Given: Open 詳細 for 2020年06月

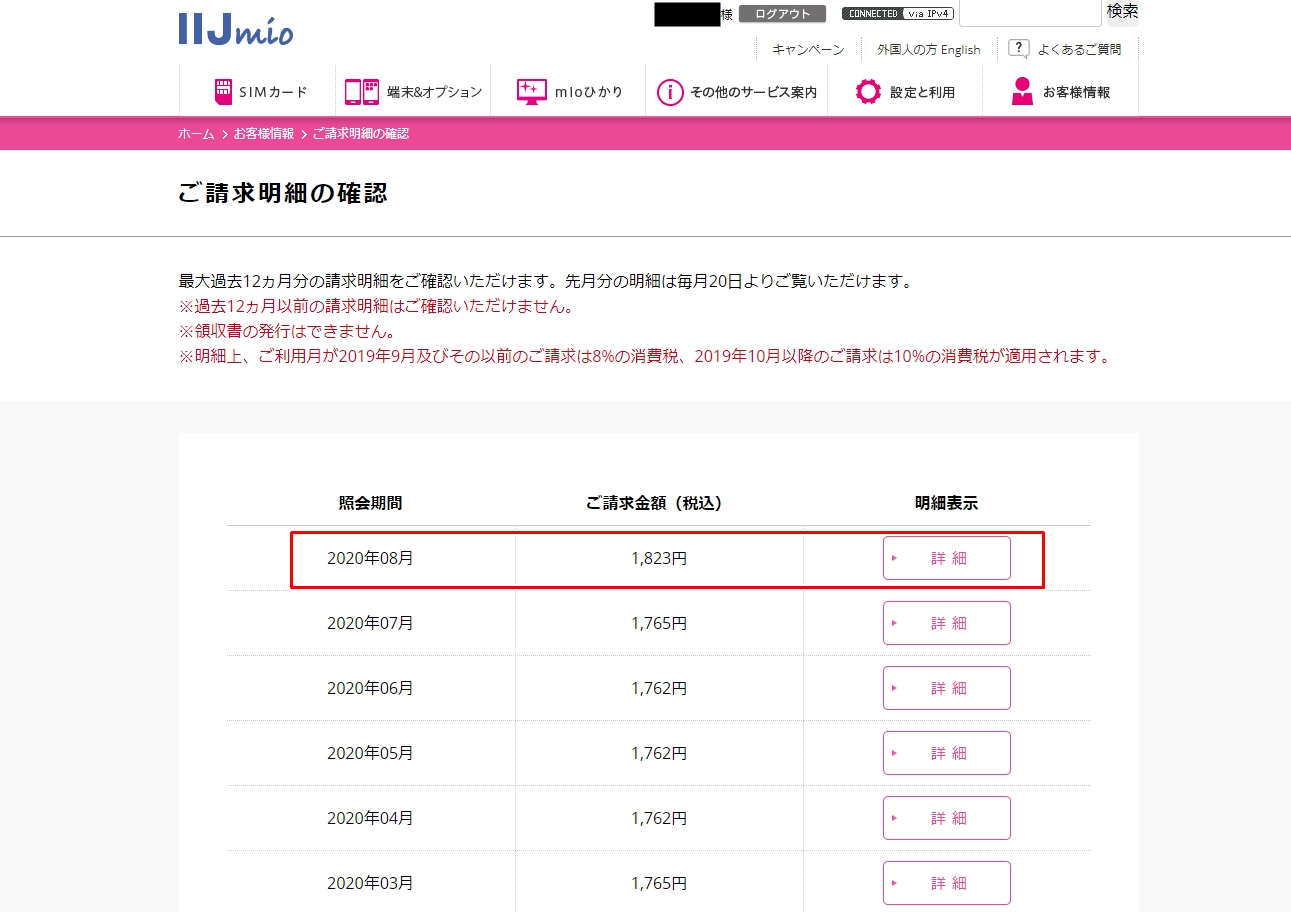Looking at the screenshot, I should coord(947,688).
